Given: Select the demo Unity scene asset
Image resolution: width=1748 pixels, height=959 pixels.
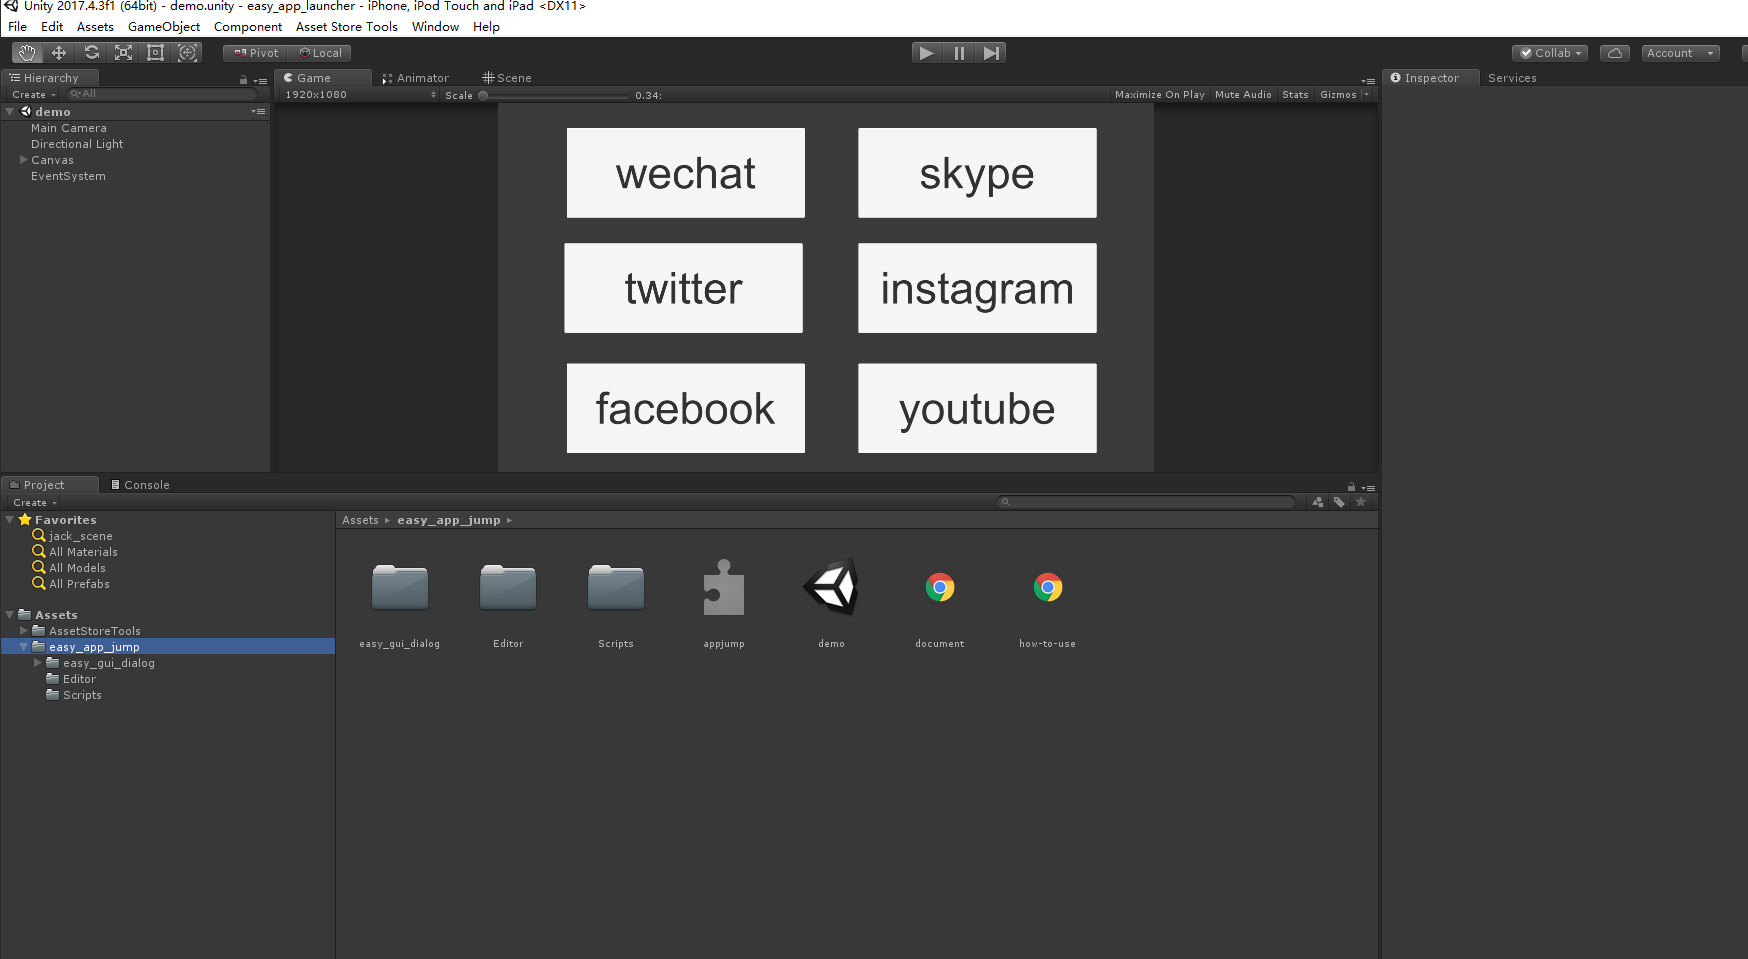Looking at the screenshot, I should pyautogui.click(x=831, y=588).
